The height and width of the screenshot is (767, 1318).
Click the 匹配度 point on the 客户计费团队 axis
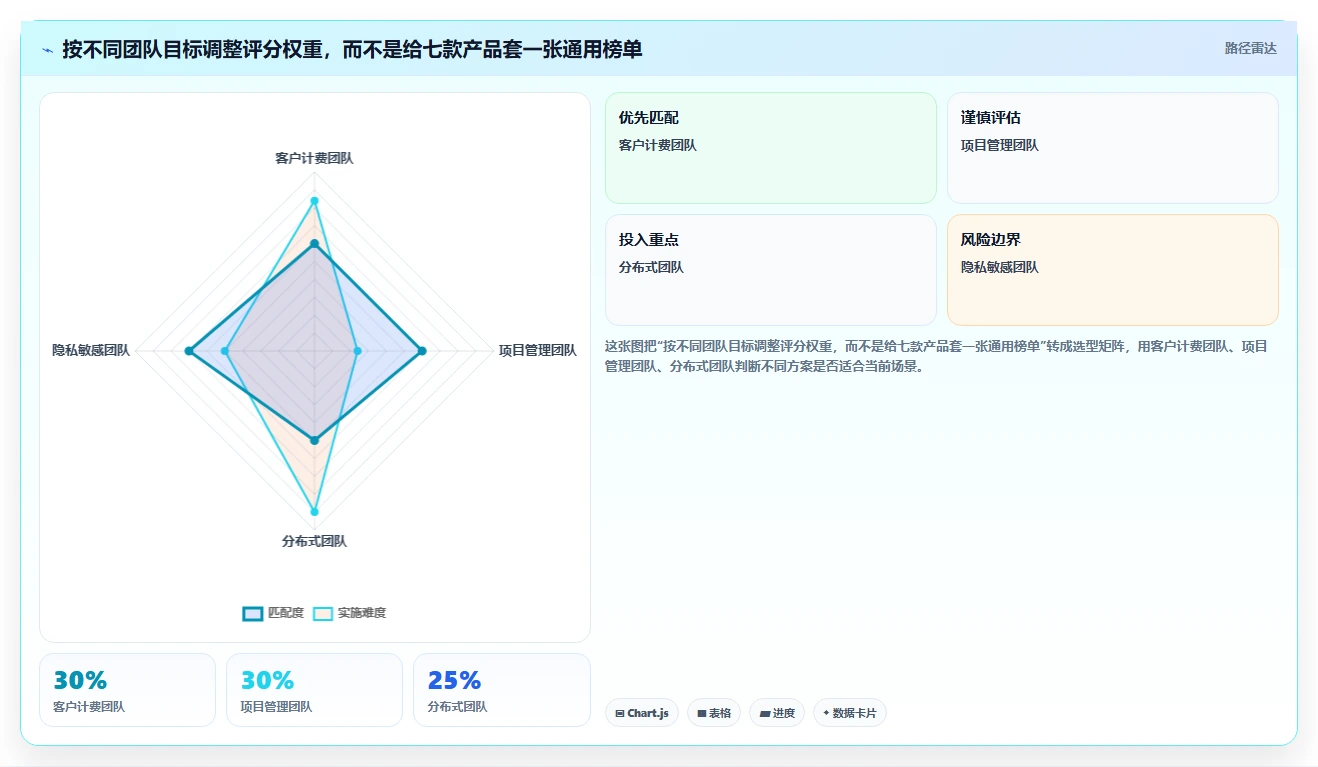[x=314, y=244]
